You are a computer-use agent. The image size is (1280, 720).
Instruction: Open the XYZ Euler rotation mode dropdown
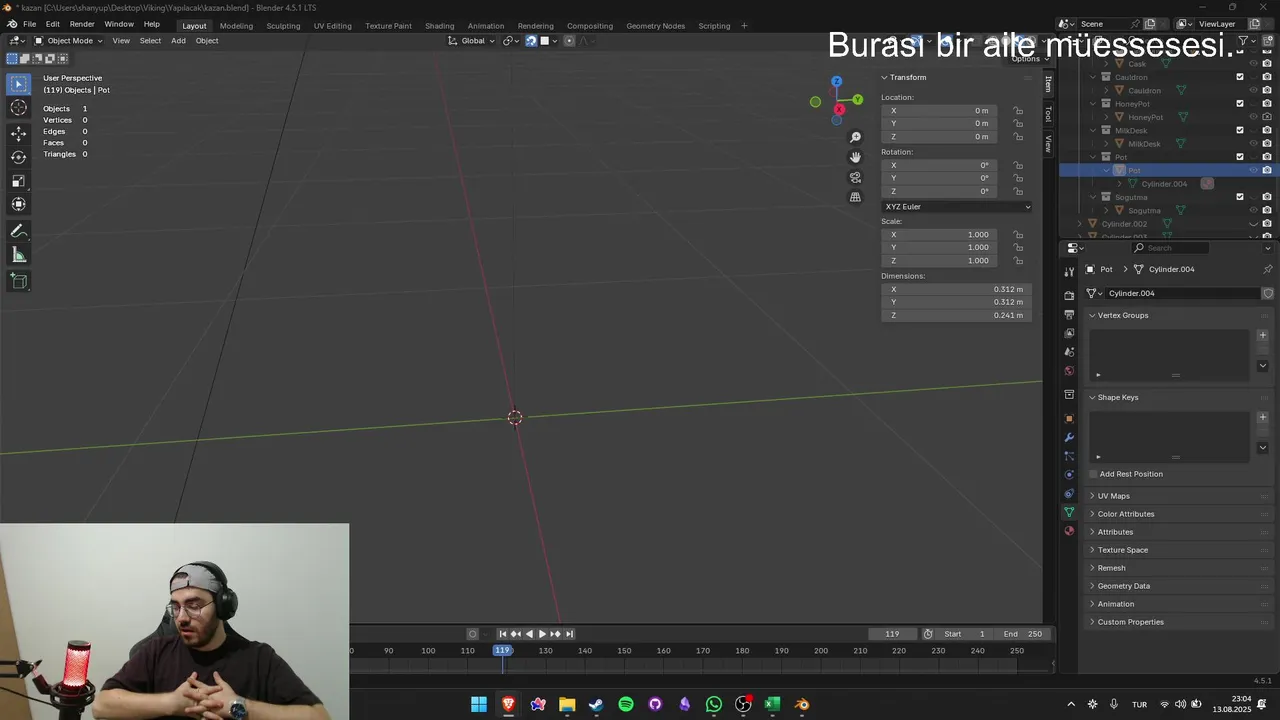coord(957,207)
